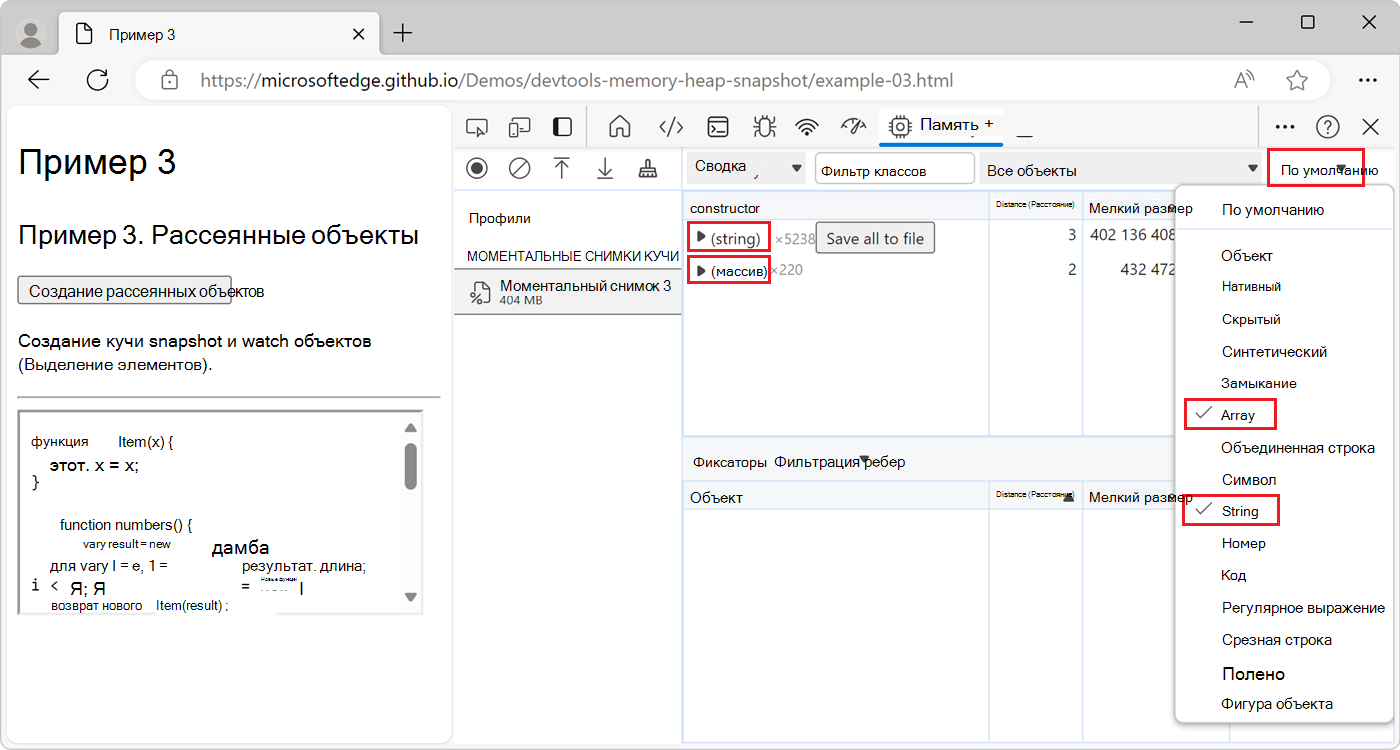The height and width of the screenshot is (750, 1400).
Task: Enable the Символ filter option
Action: click(1247, 480)
